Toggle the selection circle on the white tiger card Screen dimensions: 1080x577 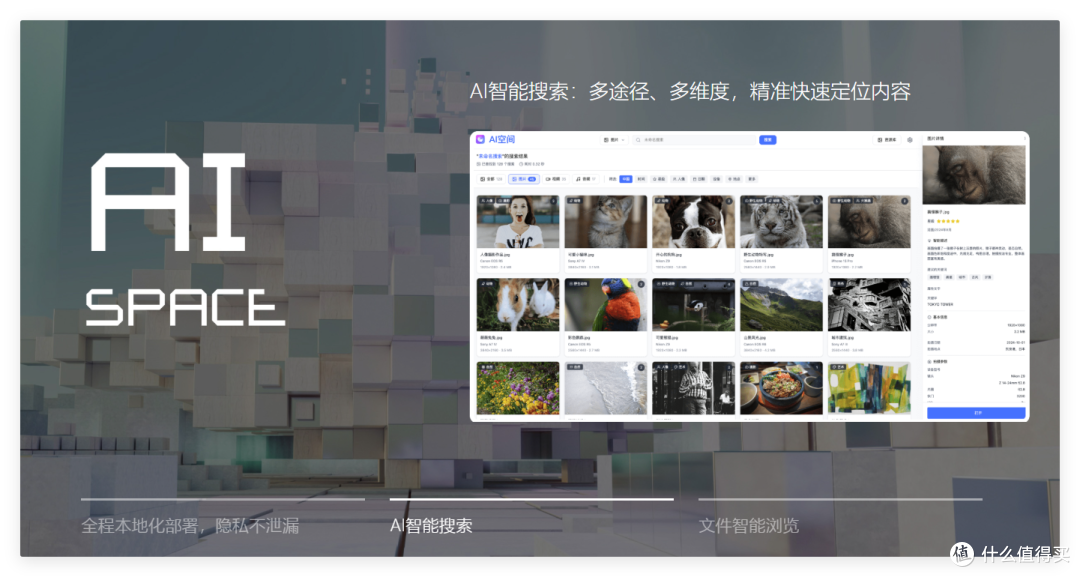click(817, 201)
